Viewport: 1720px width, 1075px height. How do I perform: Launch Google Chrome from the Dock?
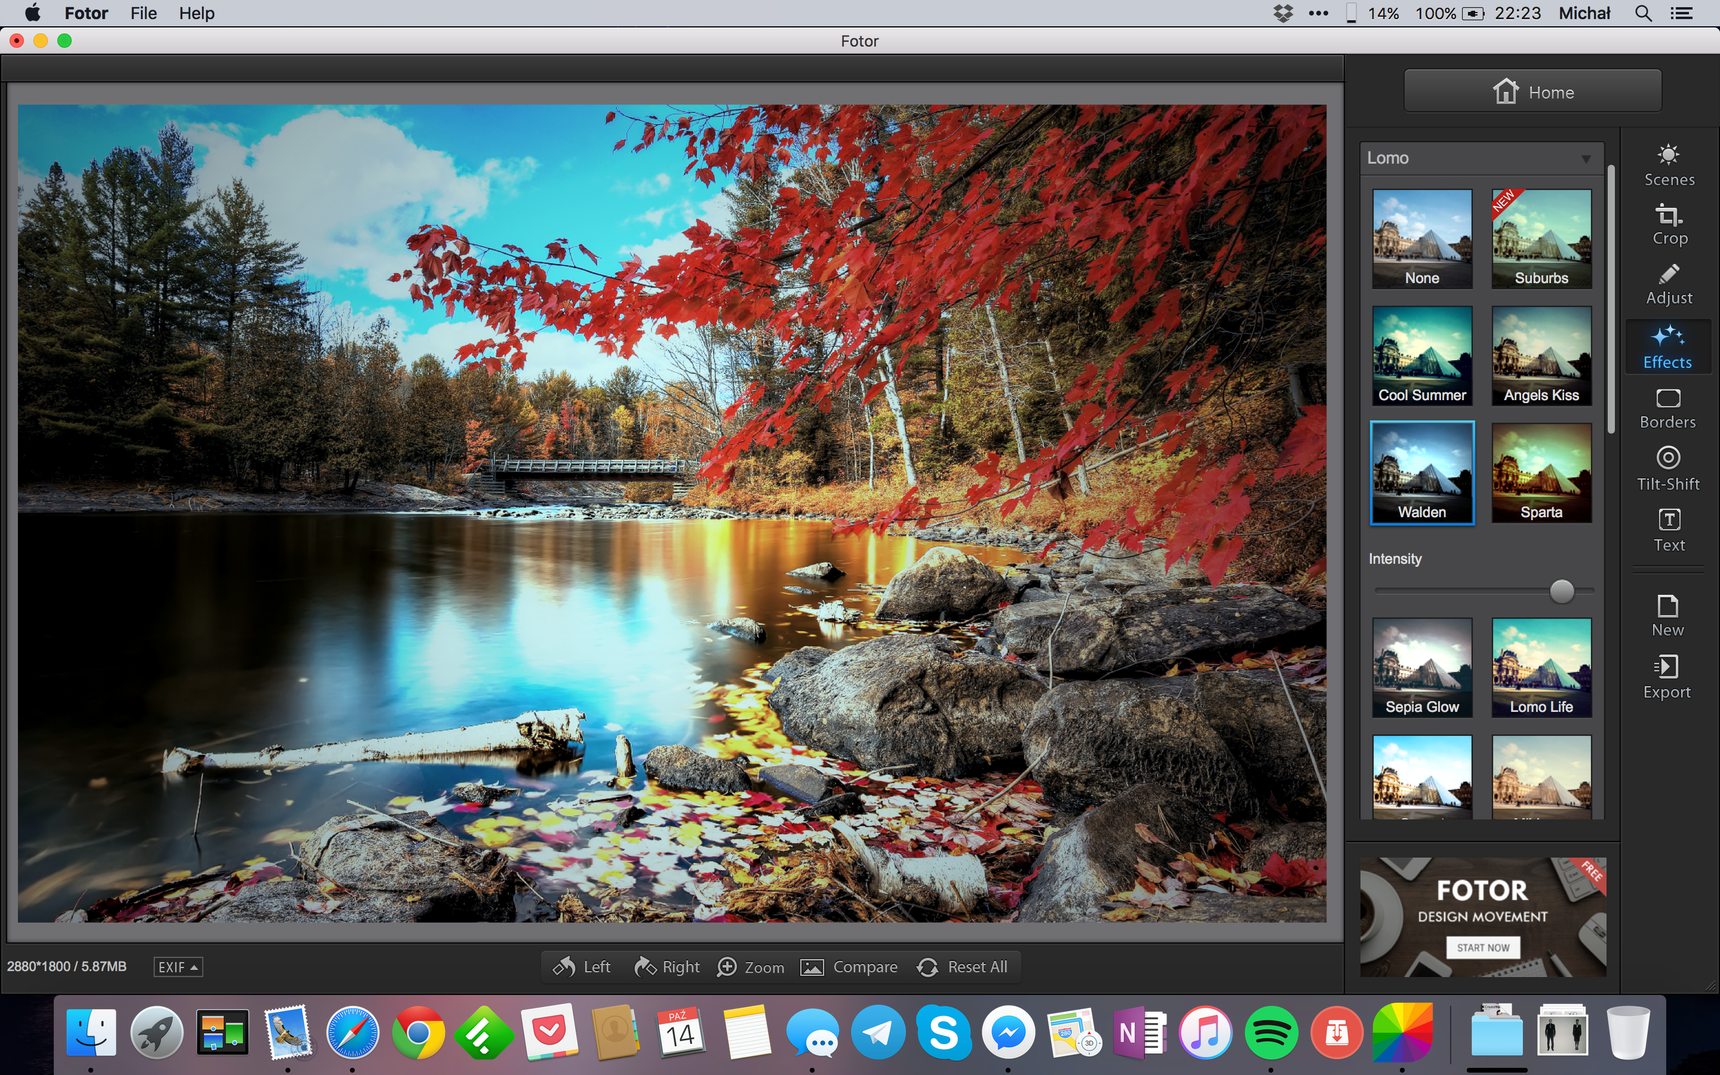tap(418, 1033)
